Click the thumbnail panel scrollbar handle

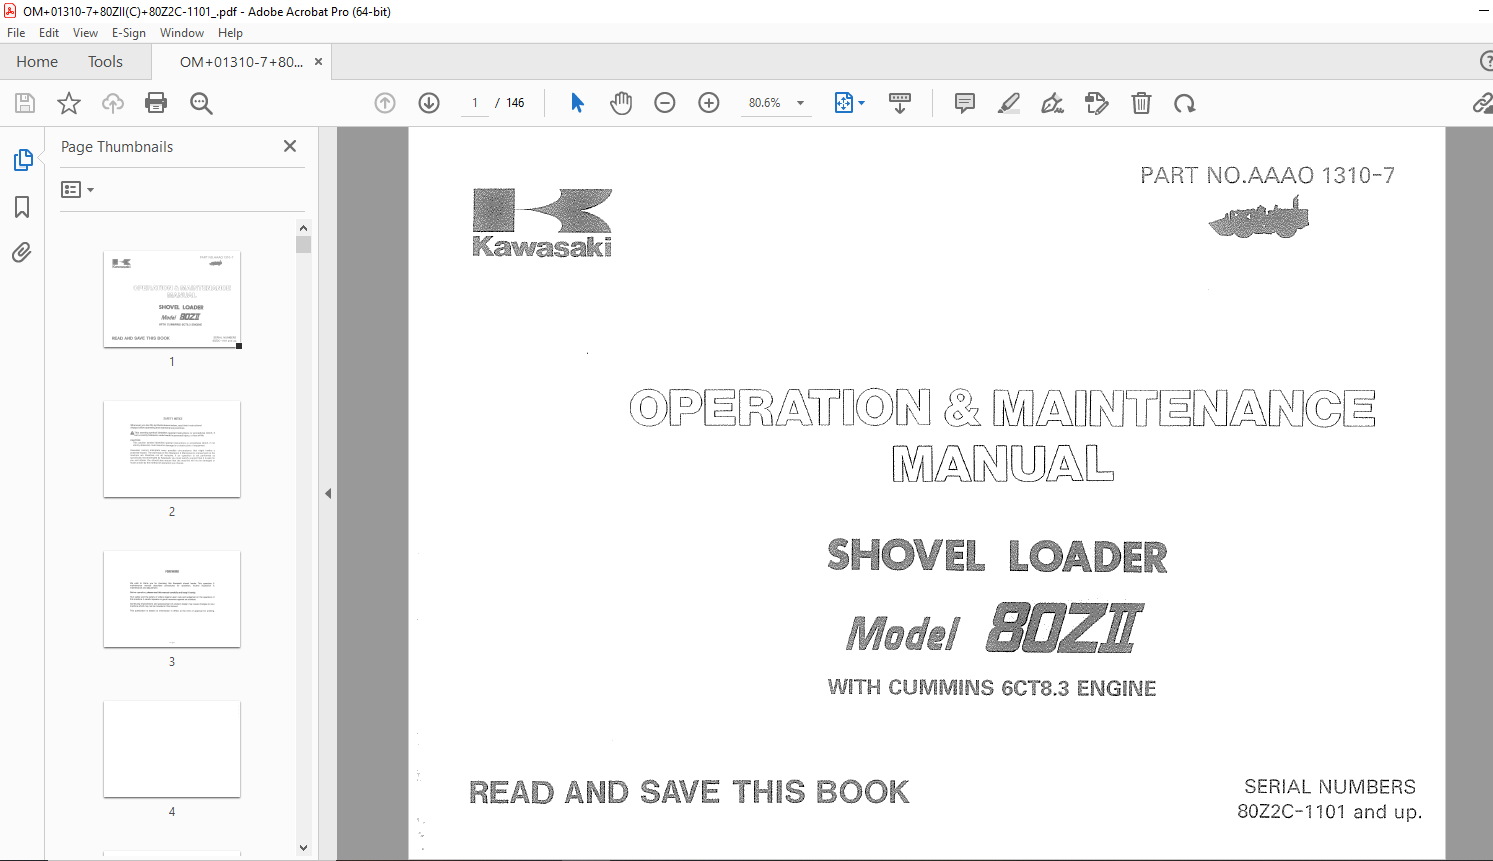304,244
